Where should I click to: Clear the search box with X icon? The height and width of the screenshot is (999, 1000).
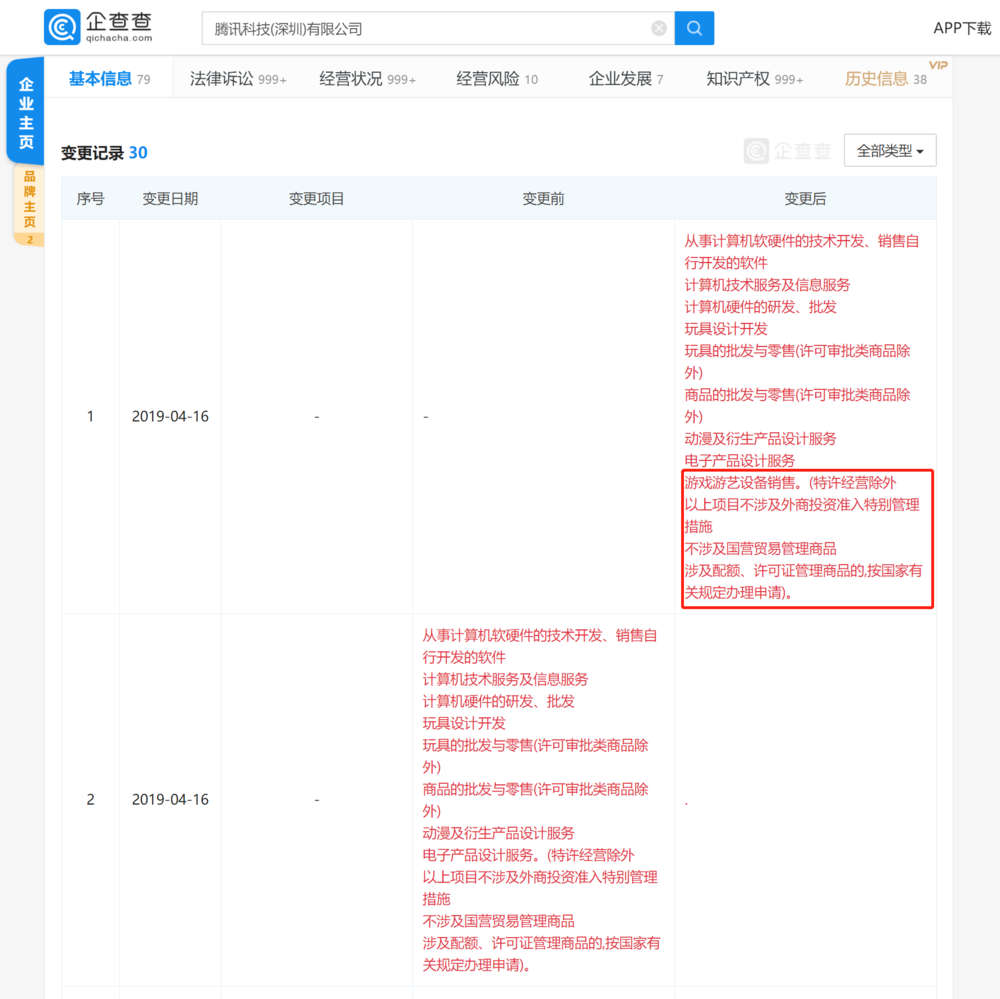point(659,28)
